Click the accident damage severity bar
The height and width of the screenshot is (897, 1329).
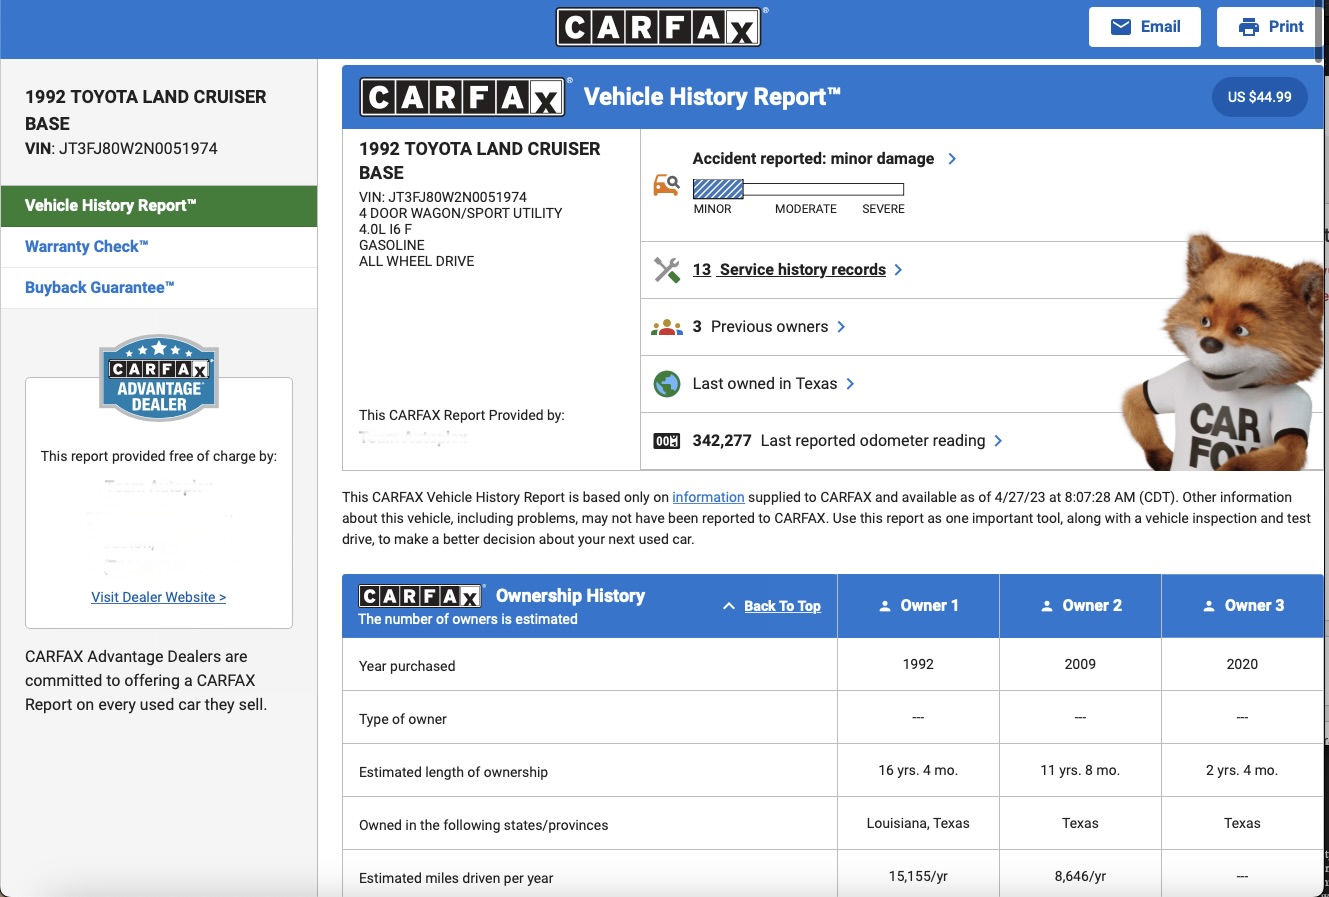(798, 189)
